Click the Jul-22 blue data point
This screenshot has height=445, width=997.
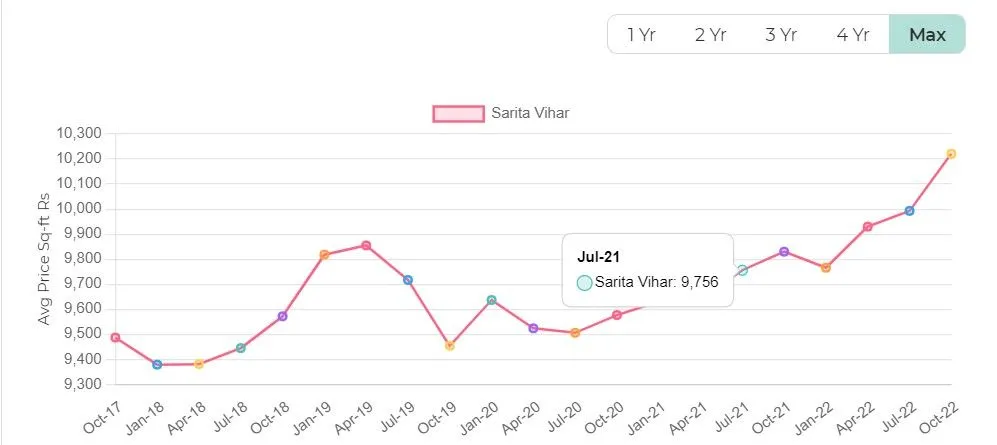pyautogui.click(x=909, y=211)
